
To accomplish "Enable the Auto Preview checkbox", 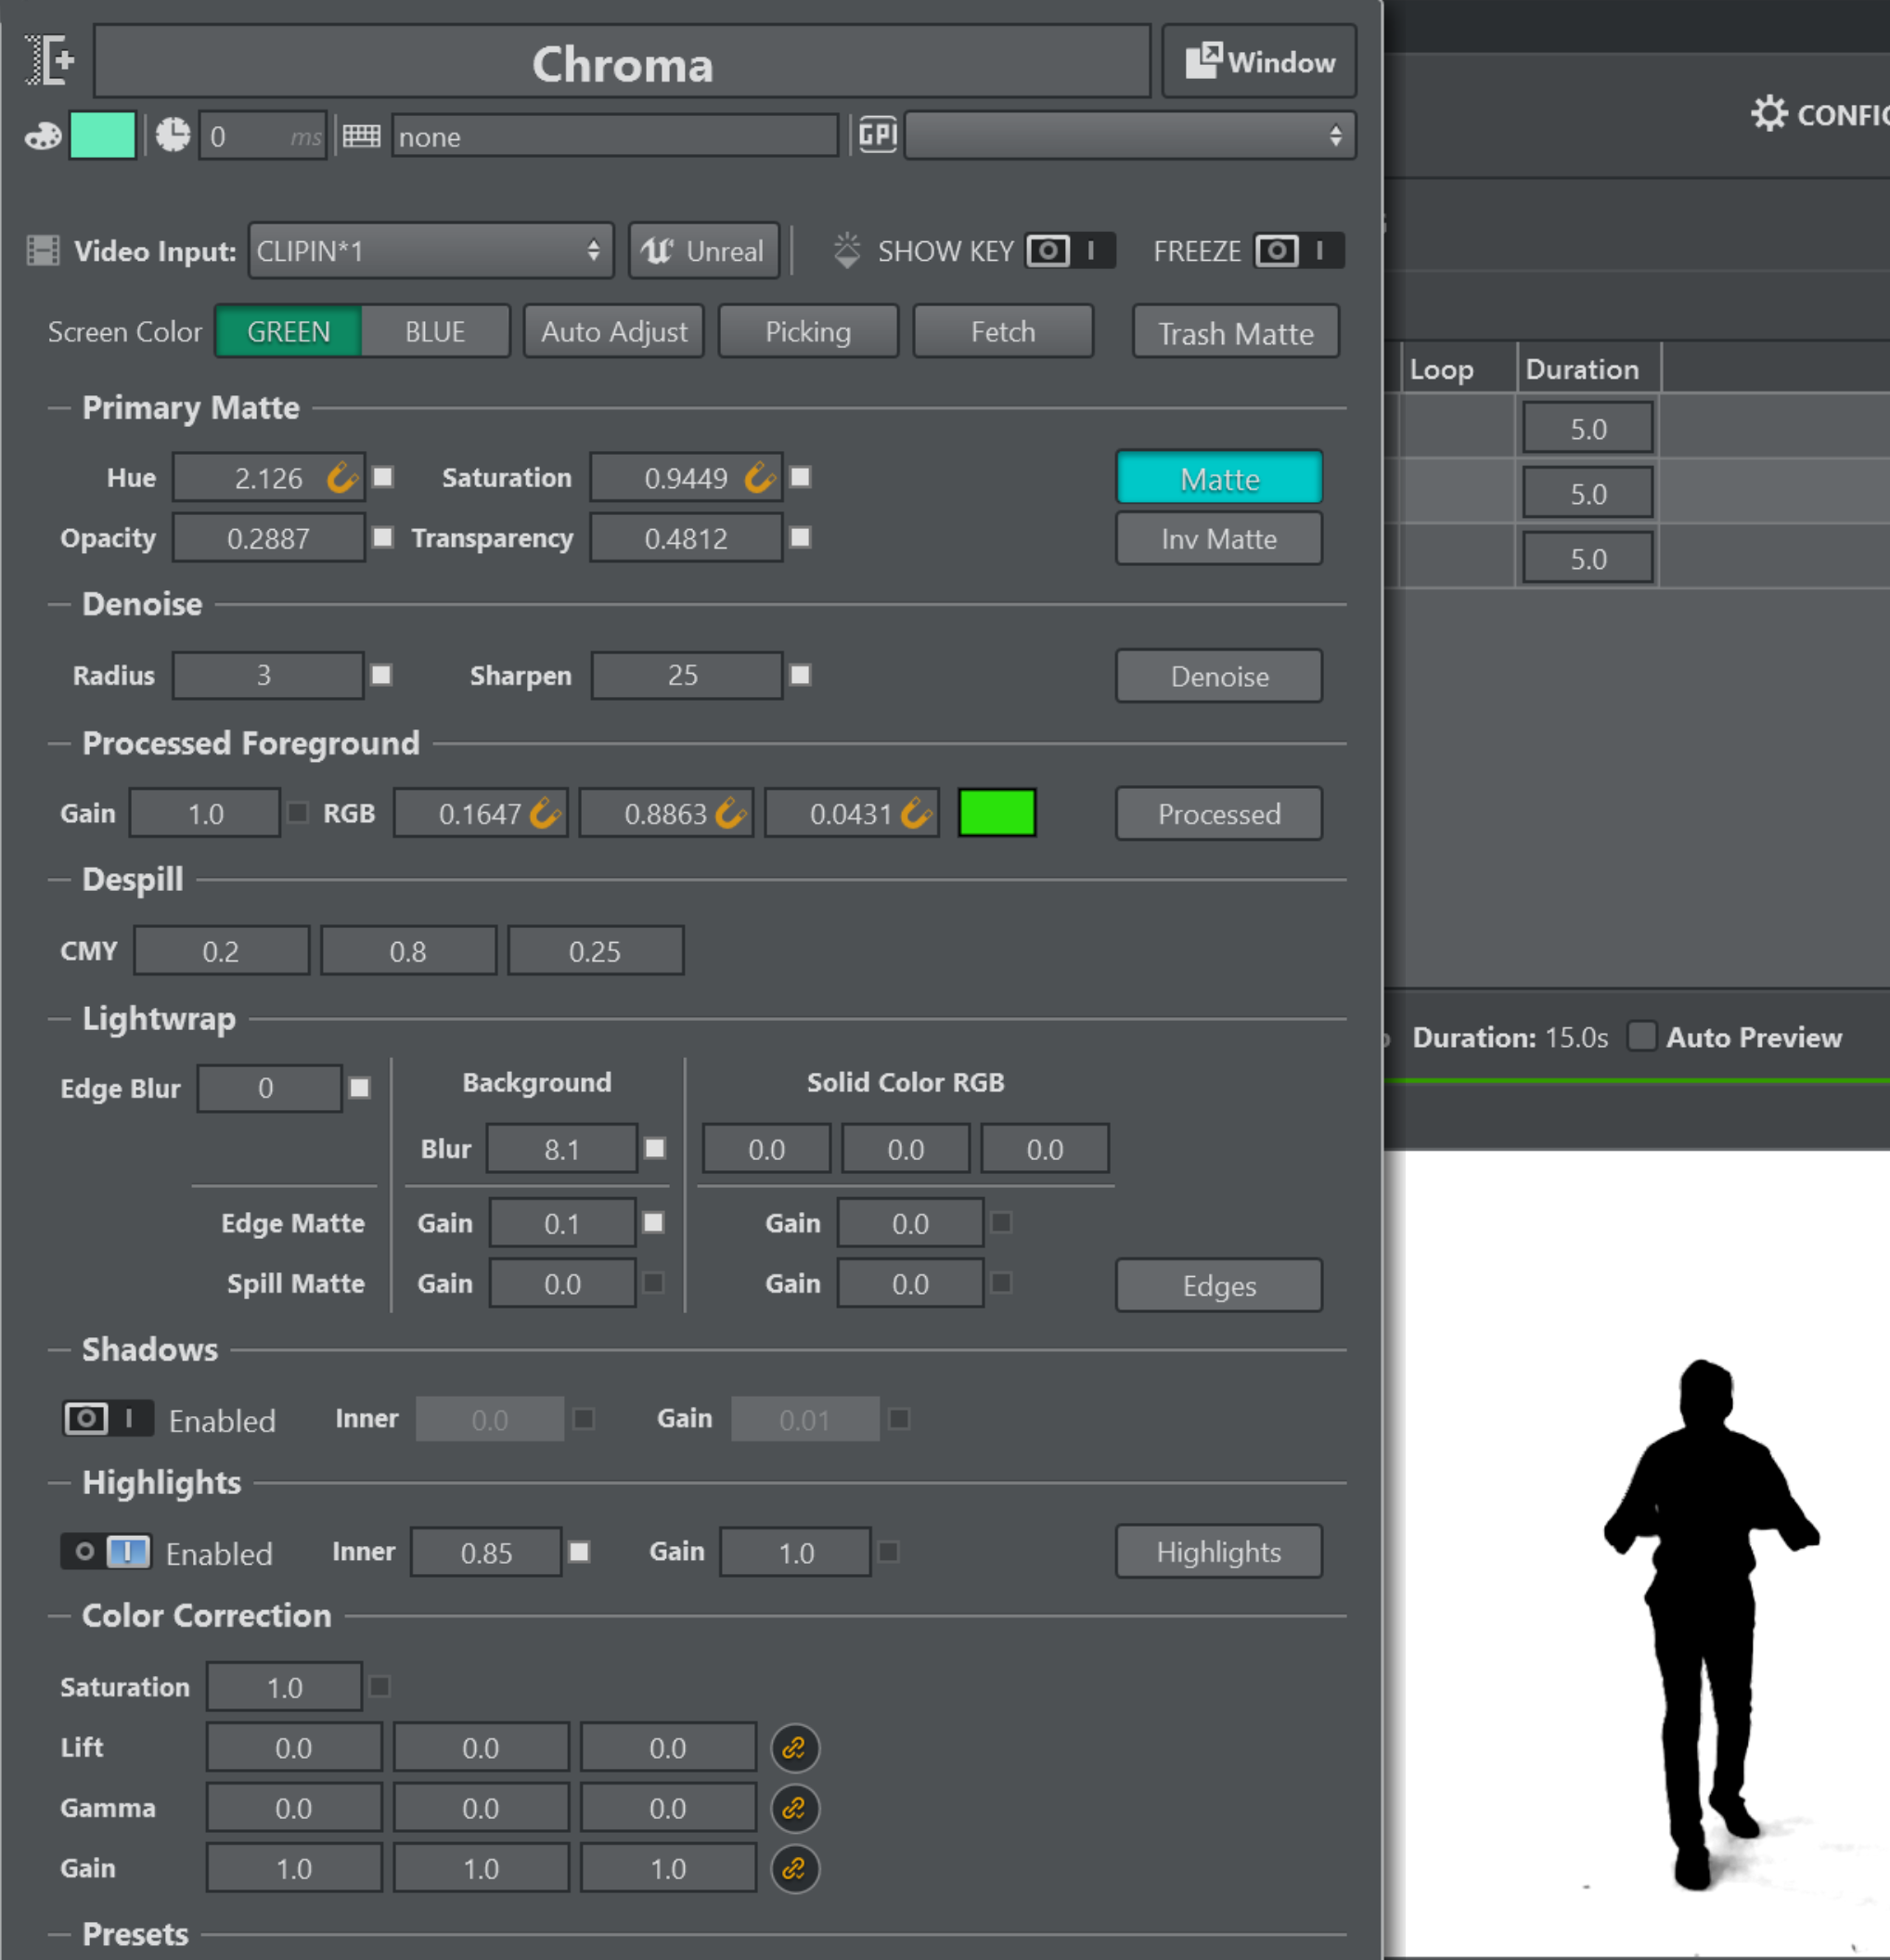I will coord(1641,1036).
